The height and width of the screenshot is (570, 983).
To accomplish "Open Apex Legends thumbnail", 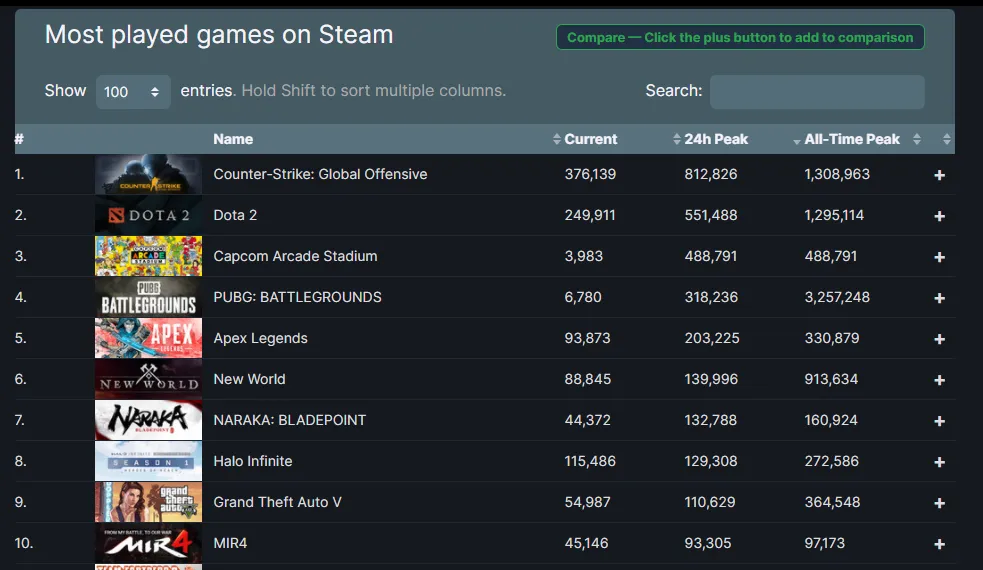I will [x=149, y=338].
